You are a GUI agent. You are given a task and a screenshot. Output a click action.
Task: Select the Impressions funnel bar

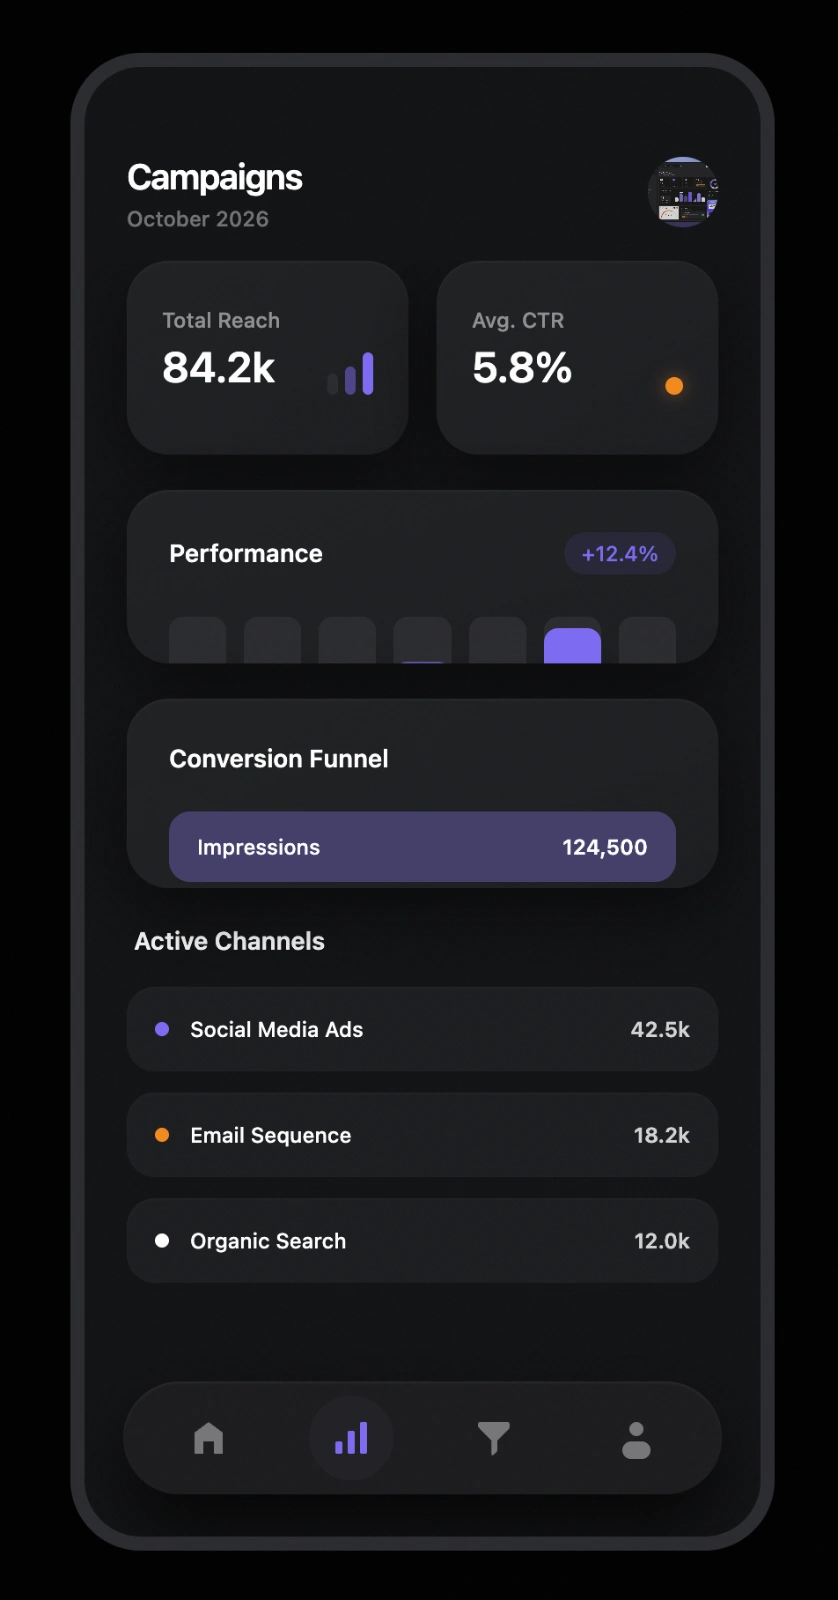(x=422, y=847)
